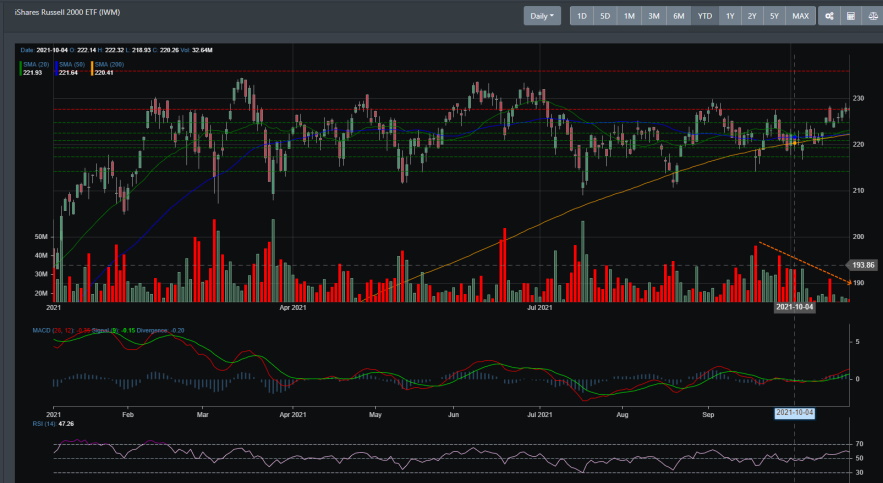
Task: Click the SMA (50) value 221.64
Action: click(x=68, y=73)
